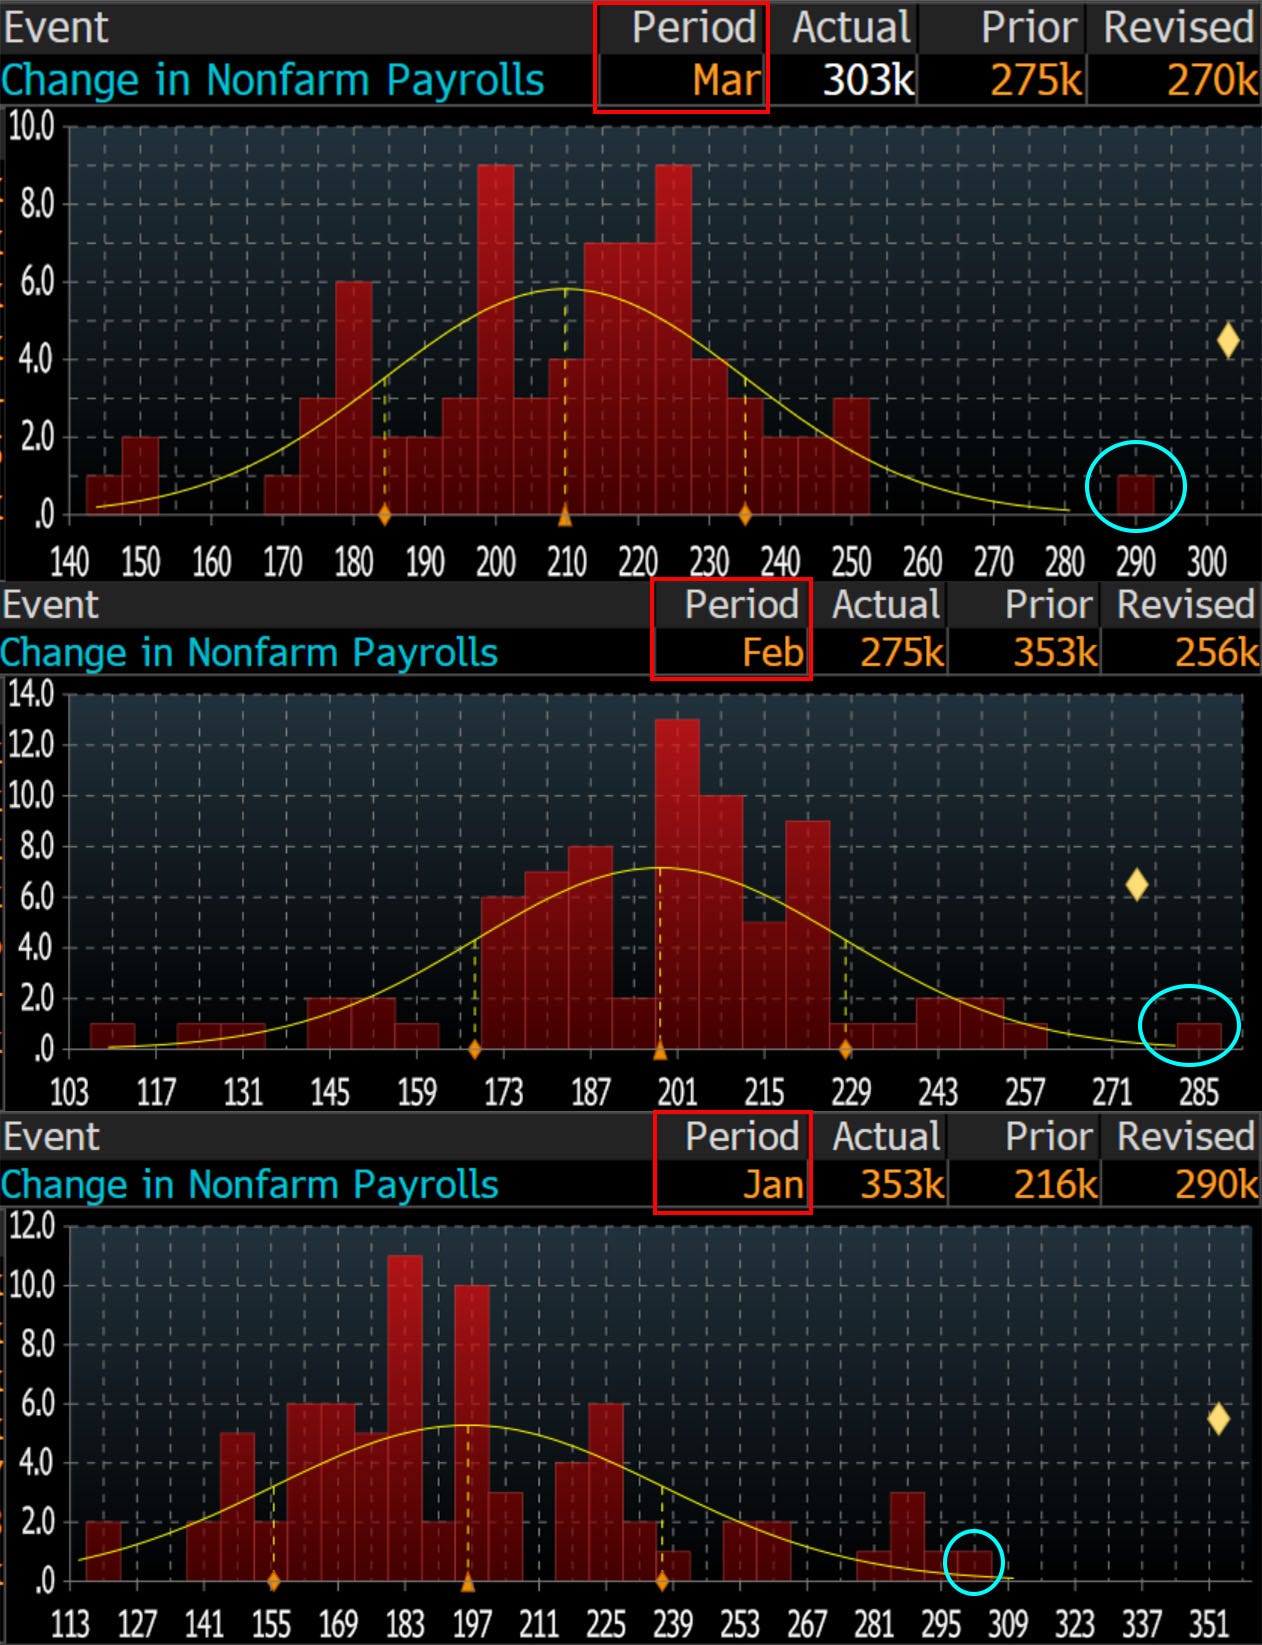1262x1645 pixels.
Task: Click the 353k prior value in Feb row
Action: coord(1056,652)
